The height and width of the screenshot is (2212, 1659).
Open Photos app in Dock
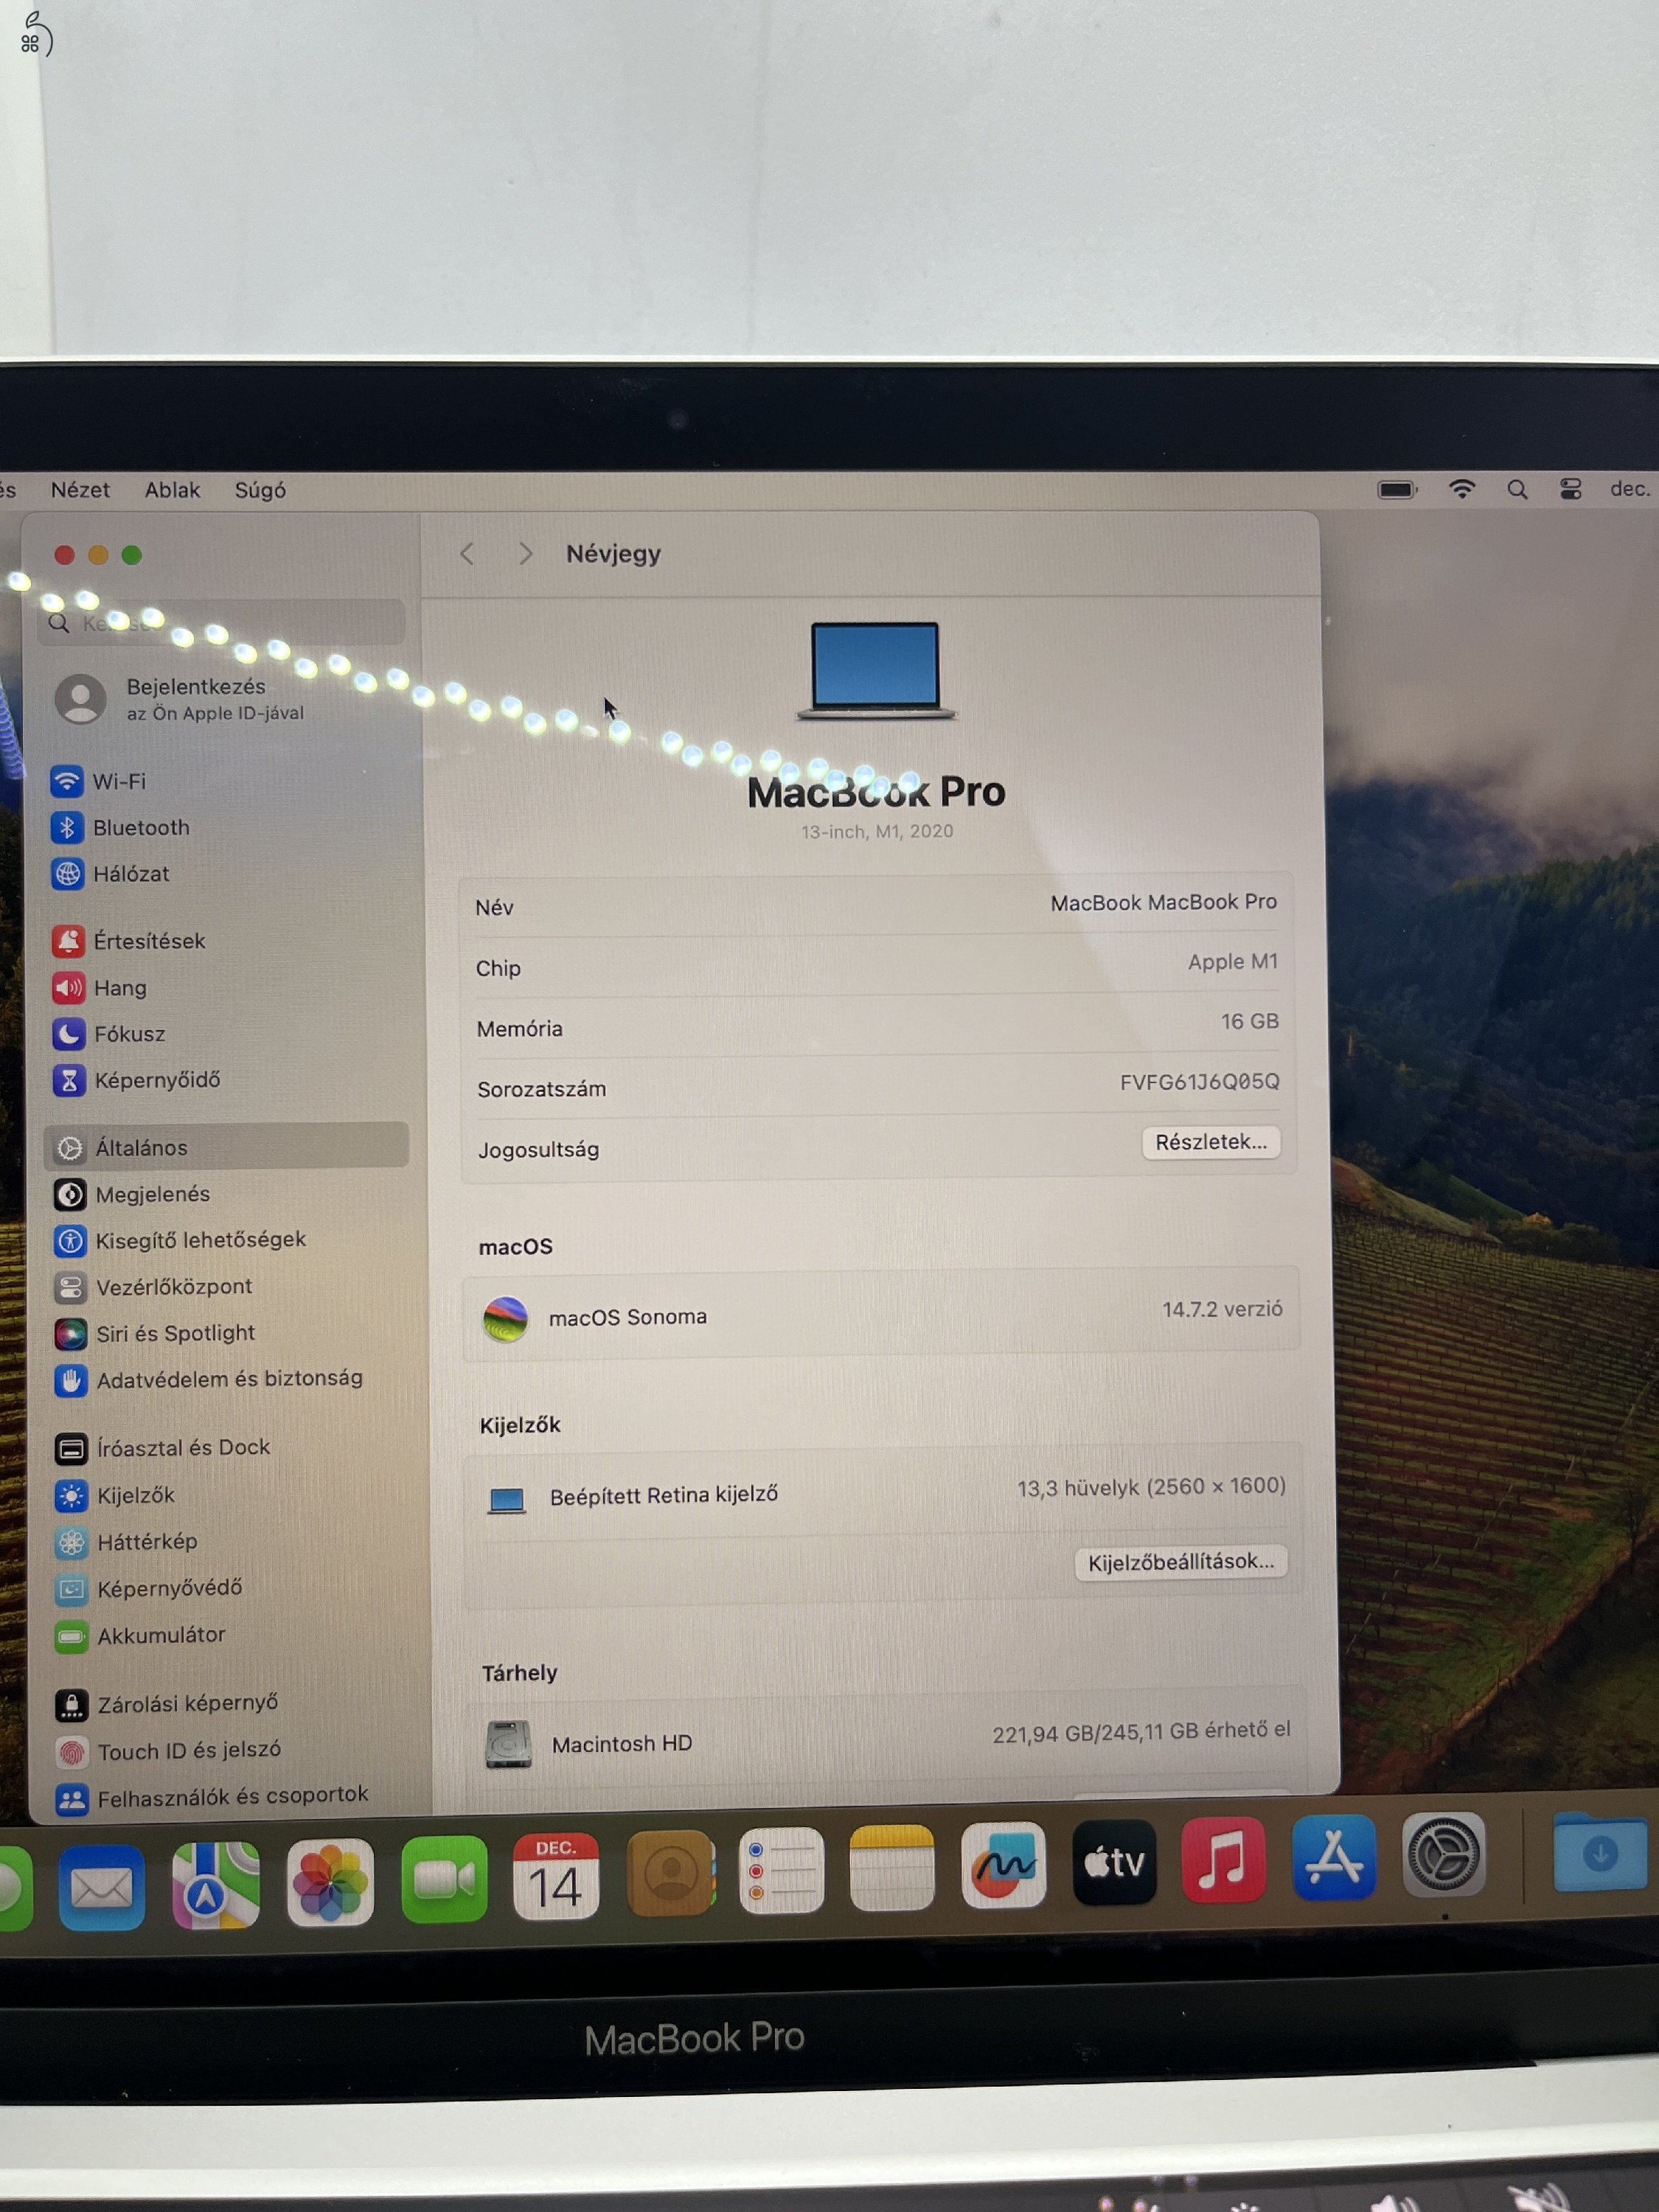330,1883
